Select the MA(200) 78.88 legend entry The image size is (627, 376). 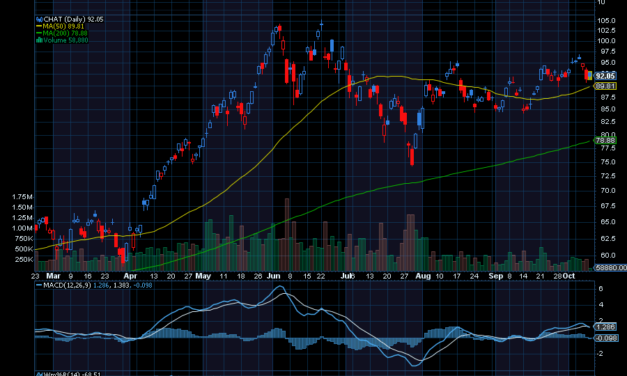tap(65, 33)
